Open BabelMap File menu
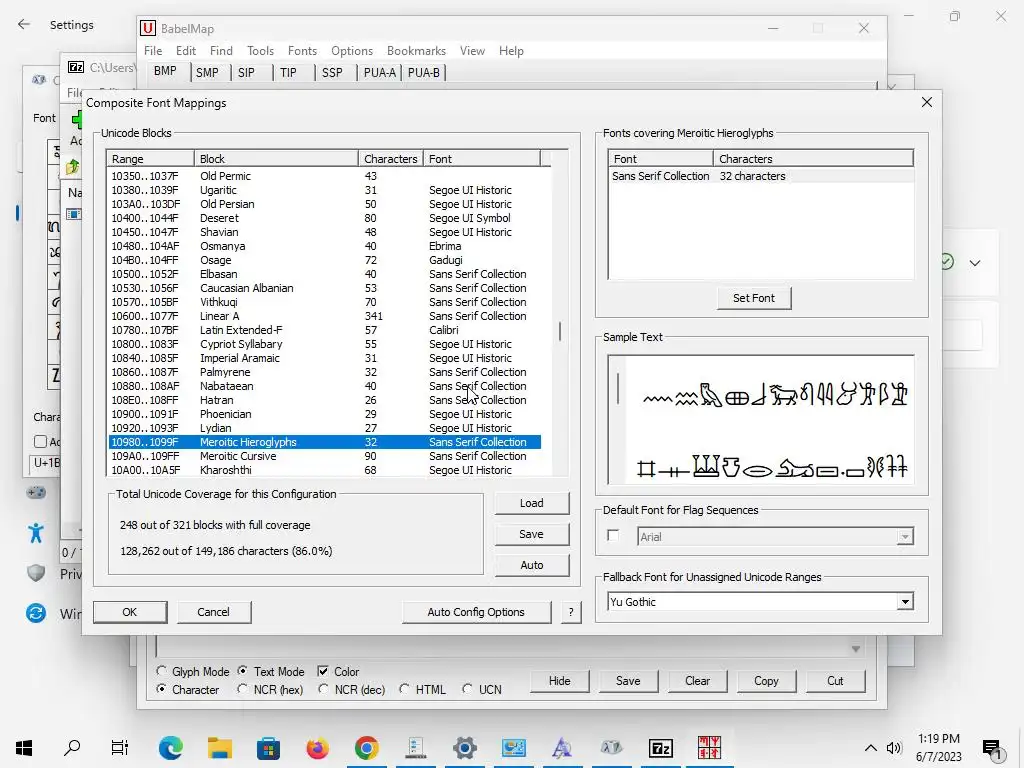Screen dimensions: 1024x768 (x=153, y=50)
